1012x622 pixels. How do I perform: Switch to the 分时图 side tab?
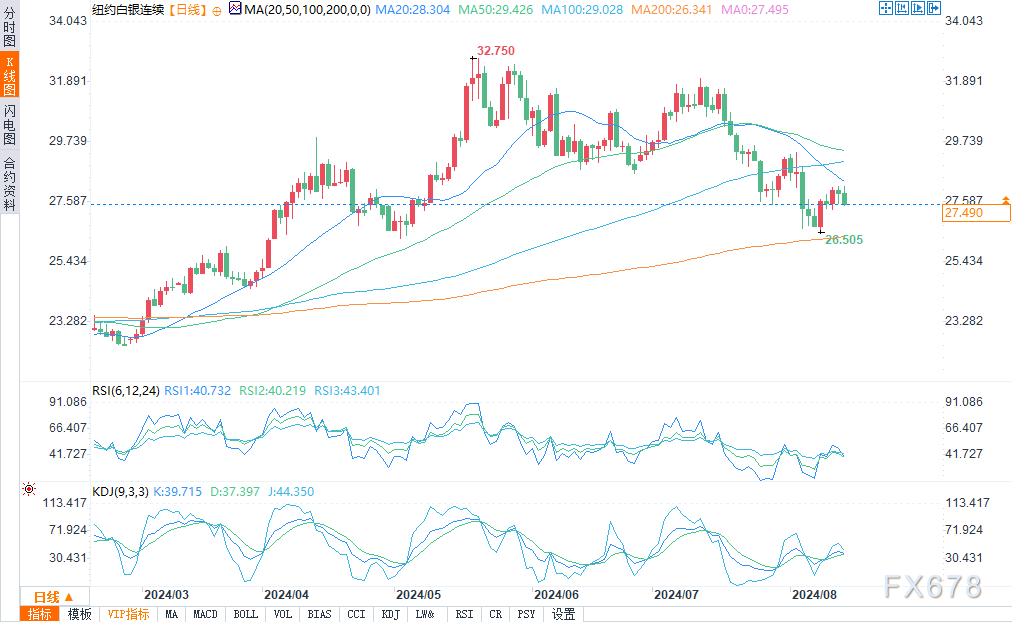pyautogui.click(x=9, y=28)
